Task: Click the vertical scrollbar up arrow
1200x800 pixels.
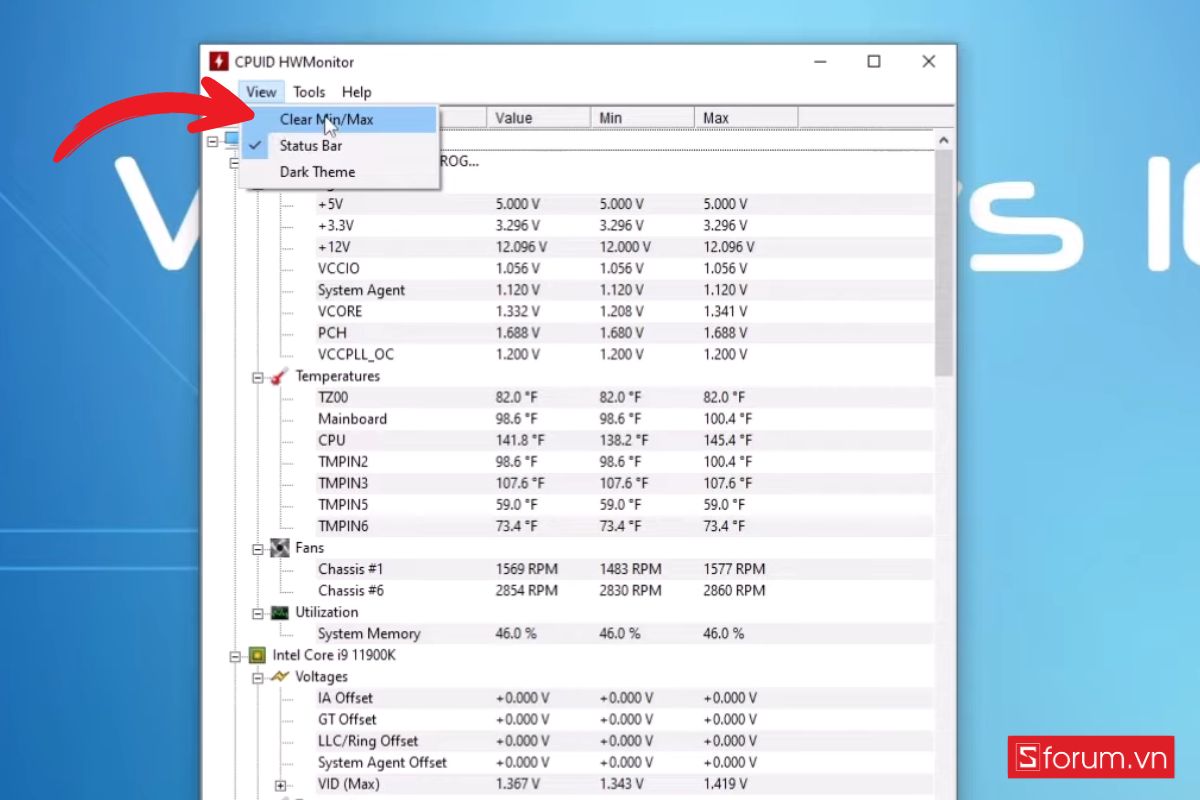Action: click(944, 141)
